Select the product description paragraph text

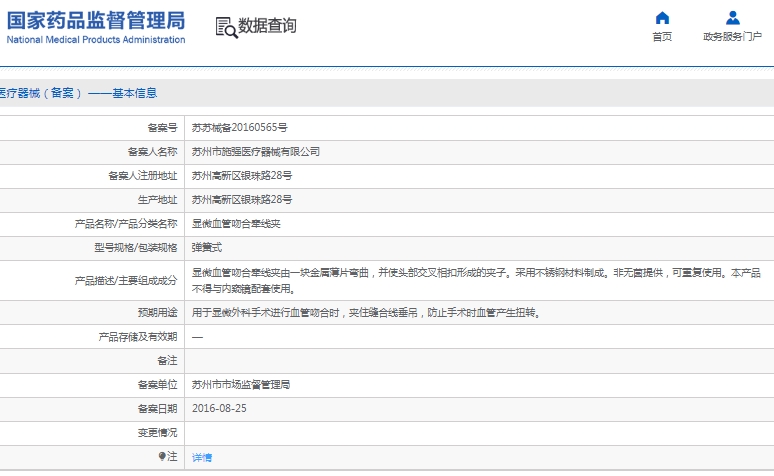(476, 280)
